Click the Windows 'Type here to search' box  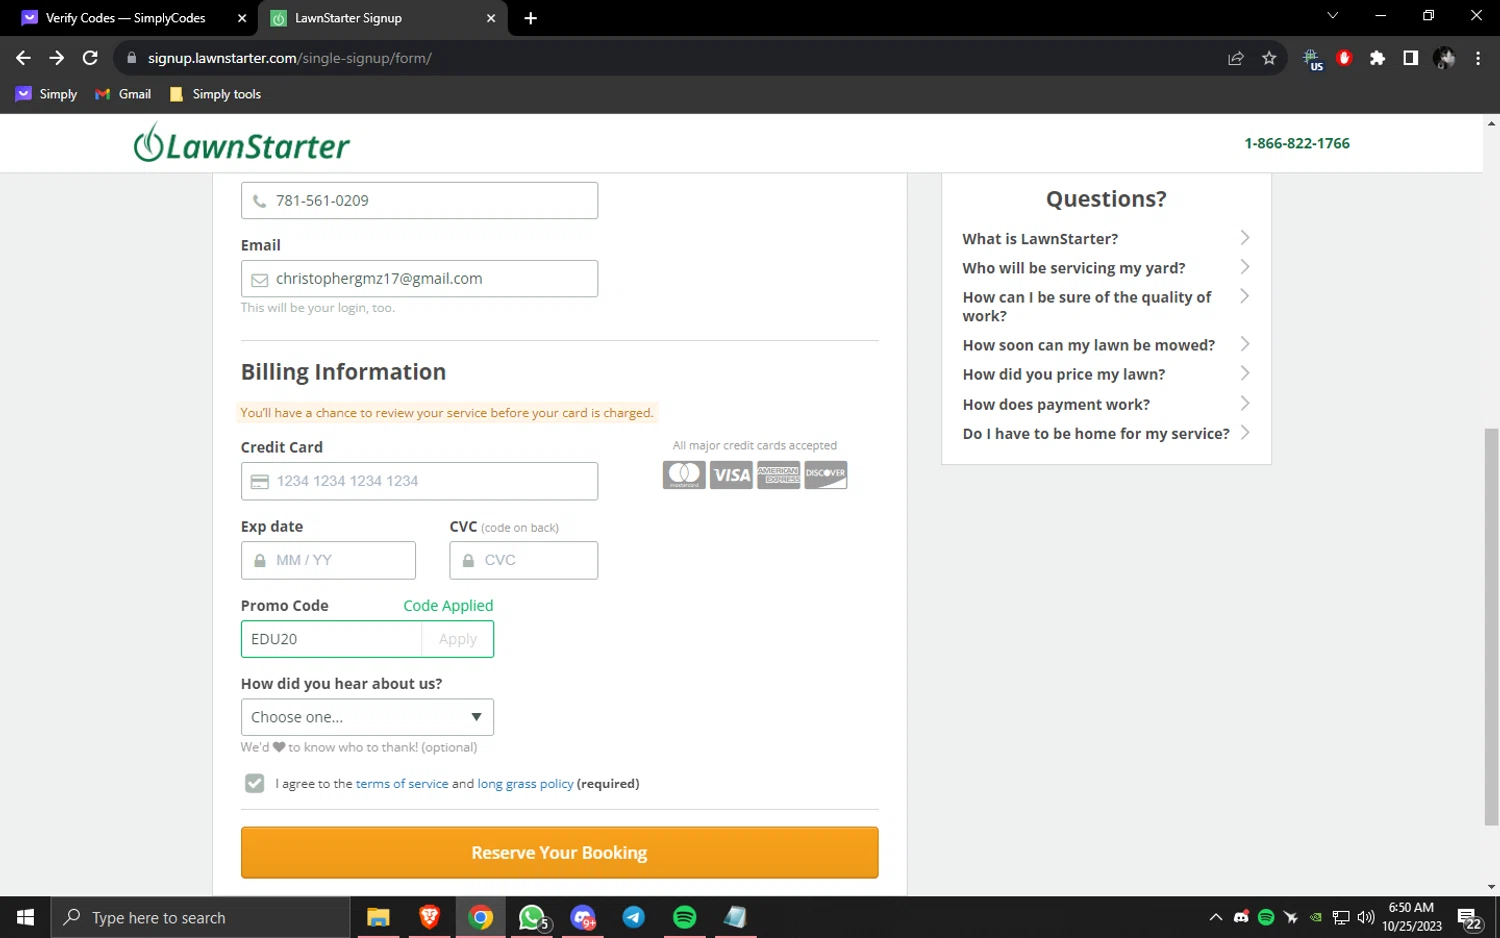[x=200, y=917]
